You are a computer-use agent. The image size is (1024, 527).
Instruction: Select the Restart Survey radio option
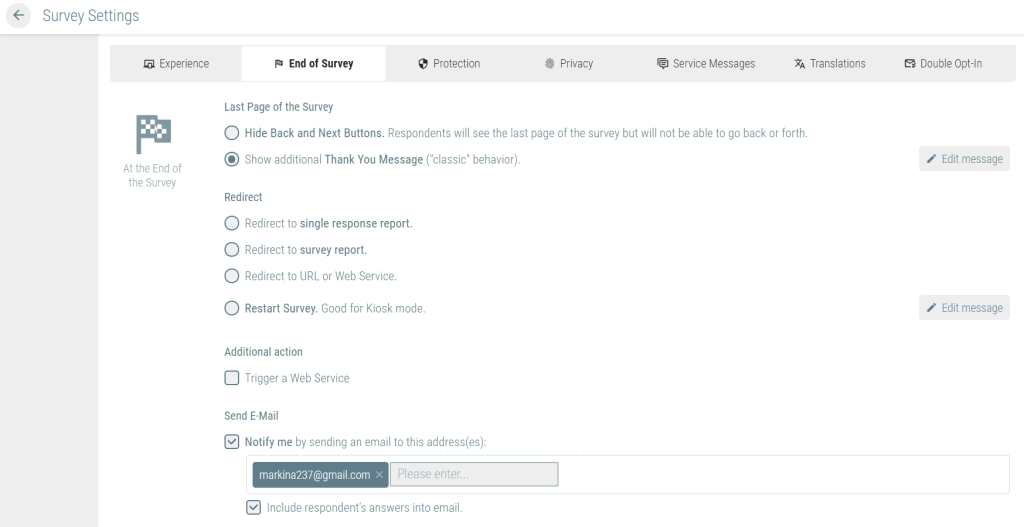pos(232,308)
